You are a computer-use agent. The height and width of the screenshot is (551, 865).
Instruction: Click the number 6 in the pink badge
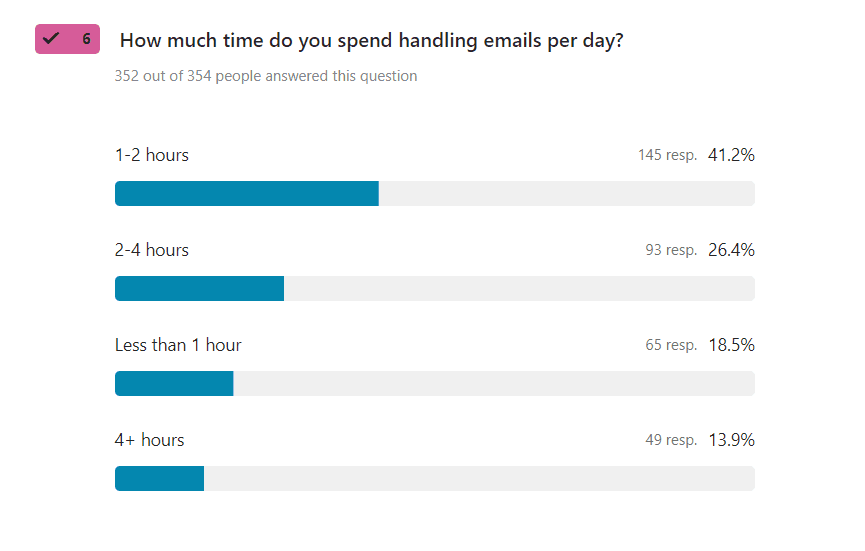tap(86, 39)
